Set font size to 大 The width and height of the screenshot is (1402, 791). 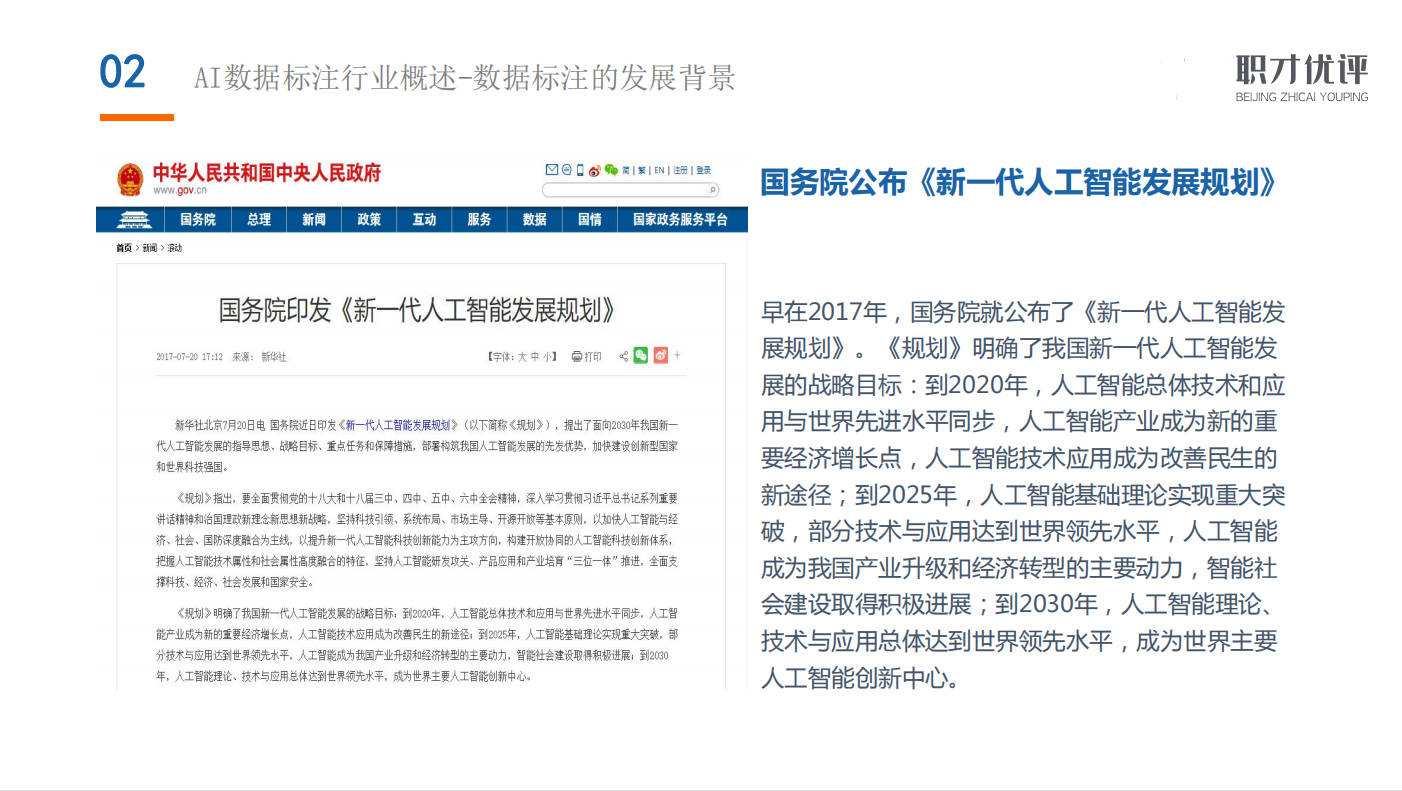pyautogui.click(x=521, y=356)
